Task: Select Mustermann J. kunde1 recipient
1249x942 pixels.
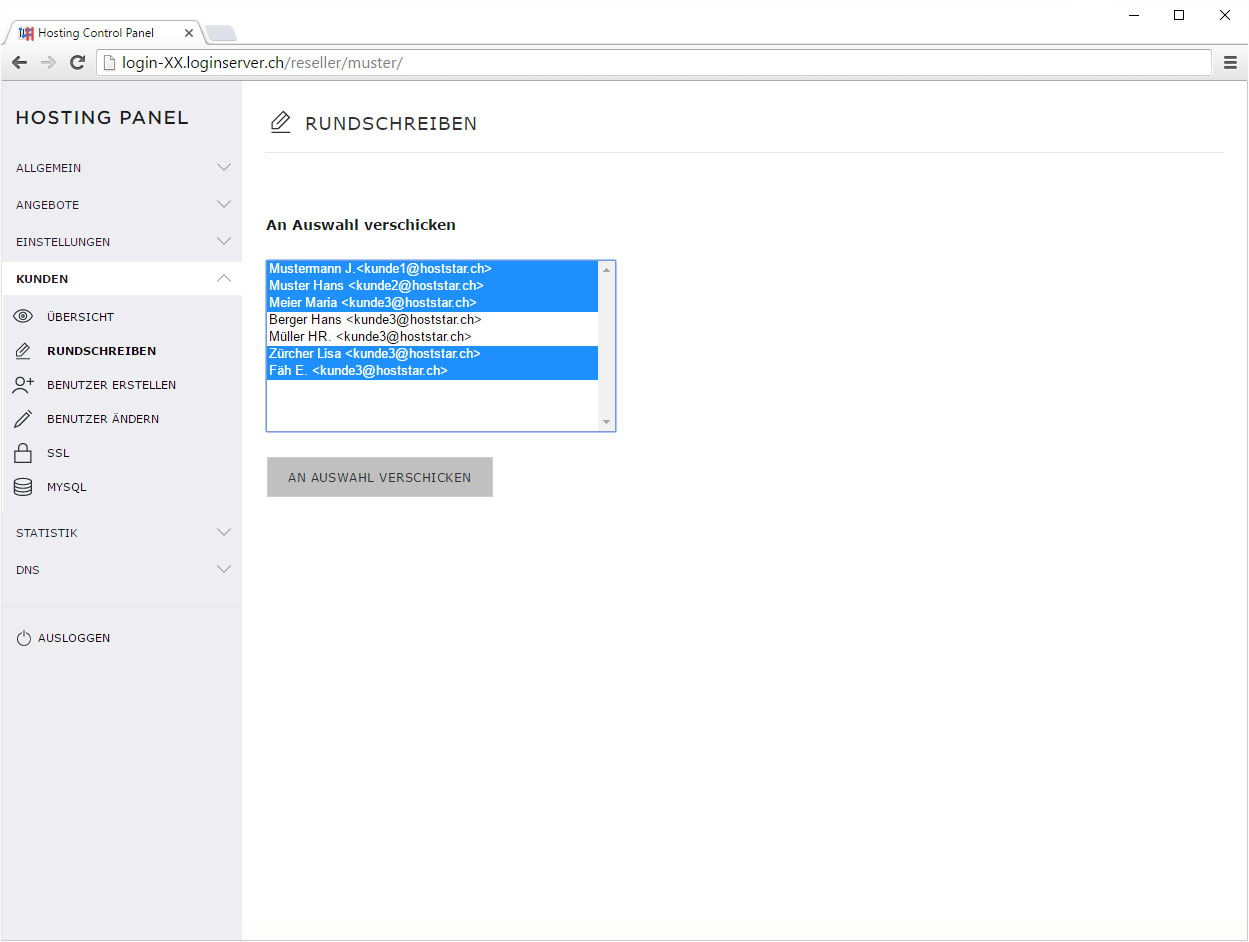Action: pos(432,270)
